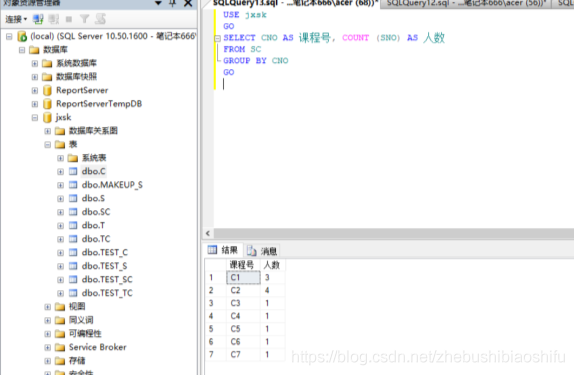574x375 pixels.
Task: Select the dbo.SC tree item
Action: pos(96,212)
